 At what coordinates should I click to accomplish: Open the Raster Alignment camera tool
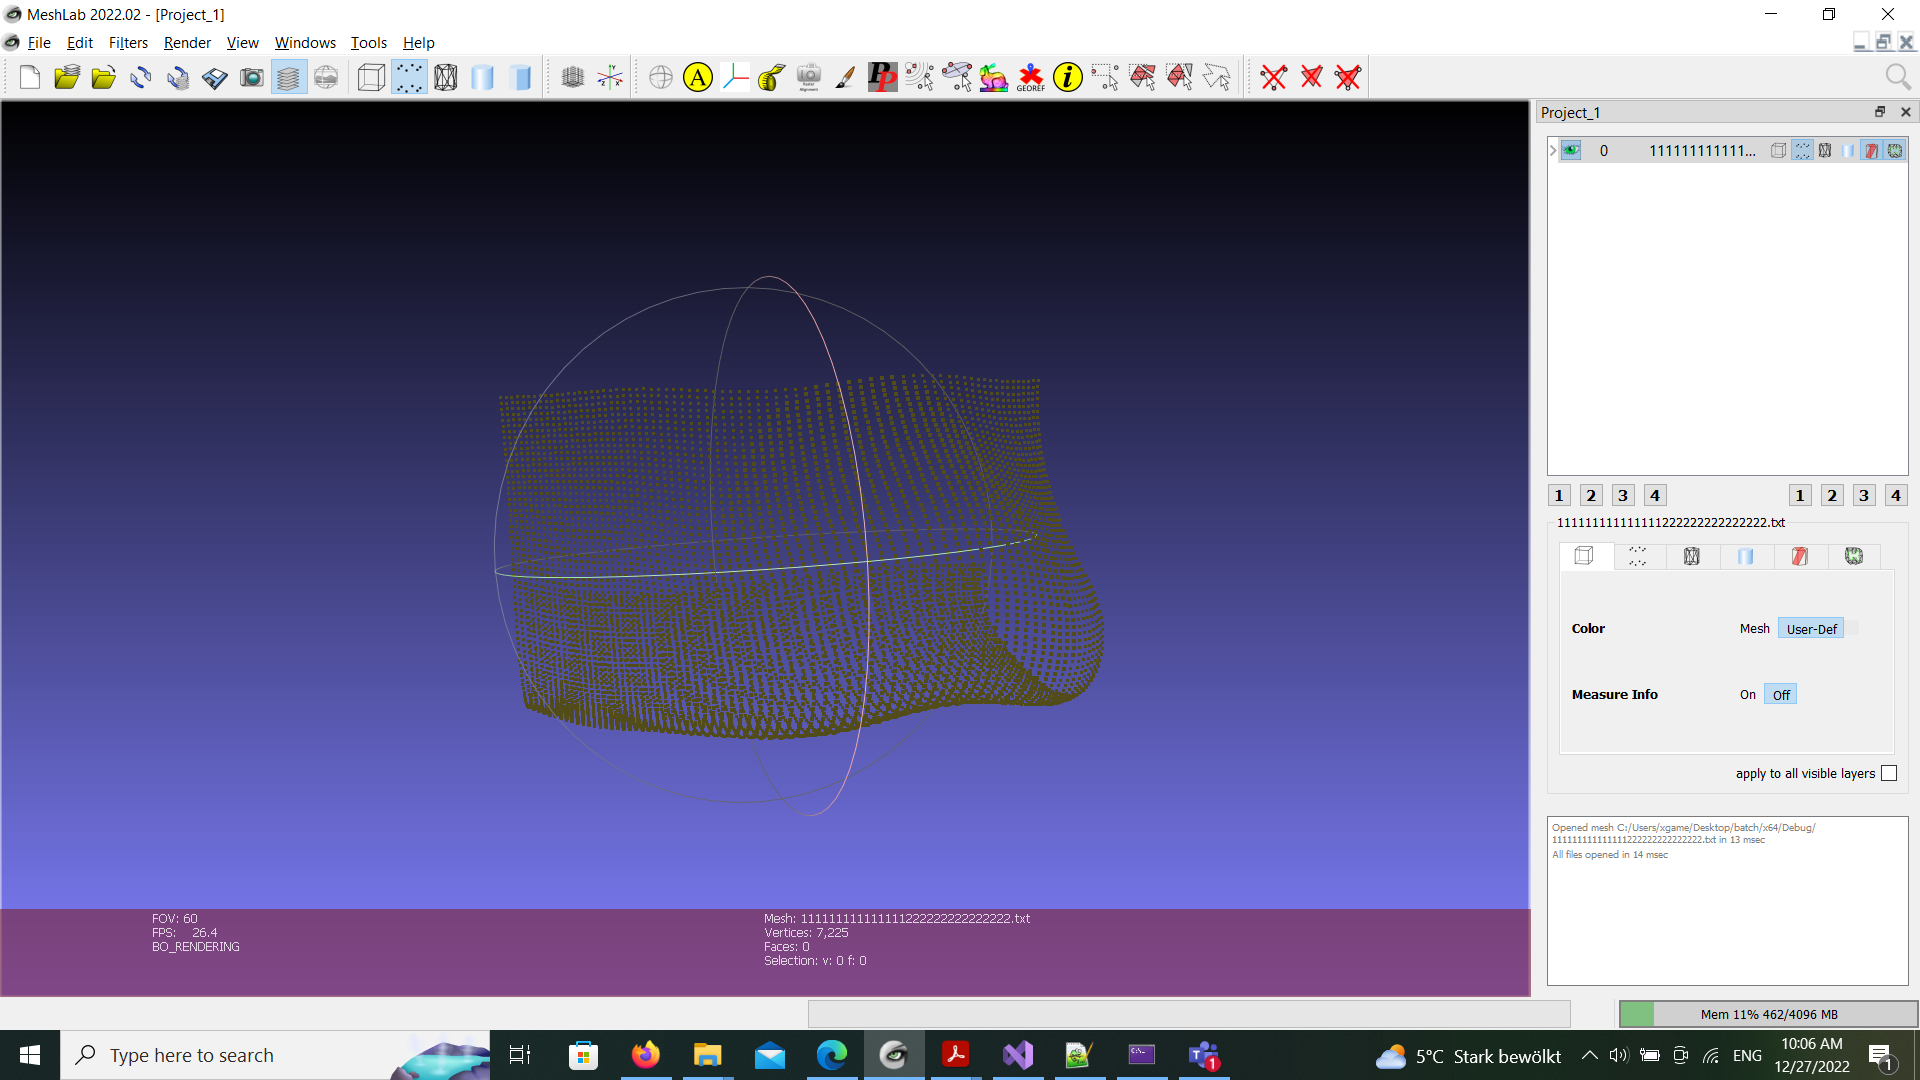(809, 77)
